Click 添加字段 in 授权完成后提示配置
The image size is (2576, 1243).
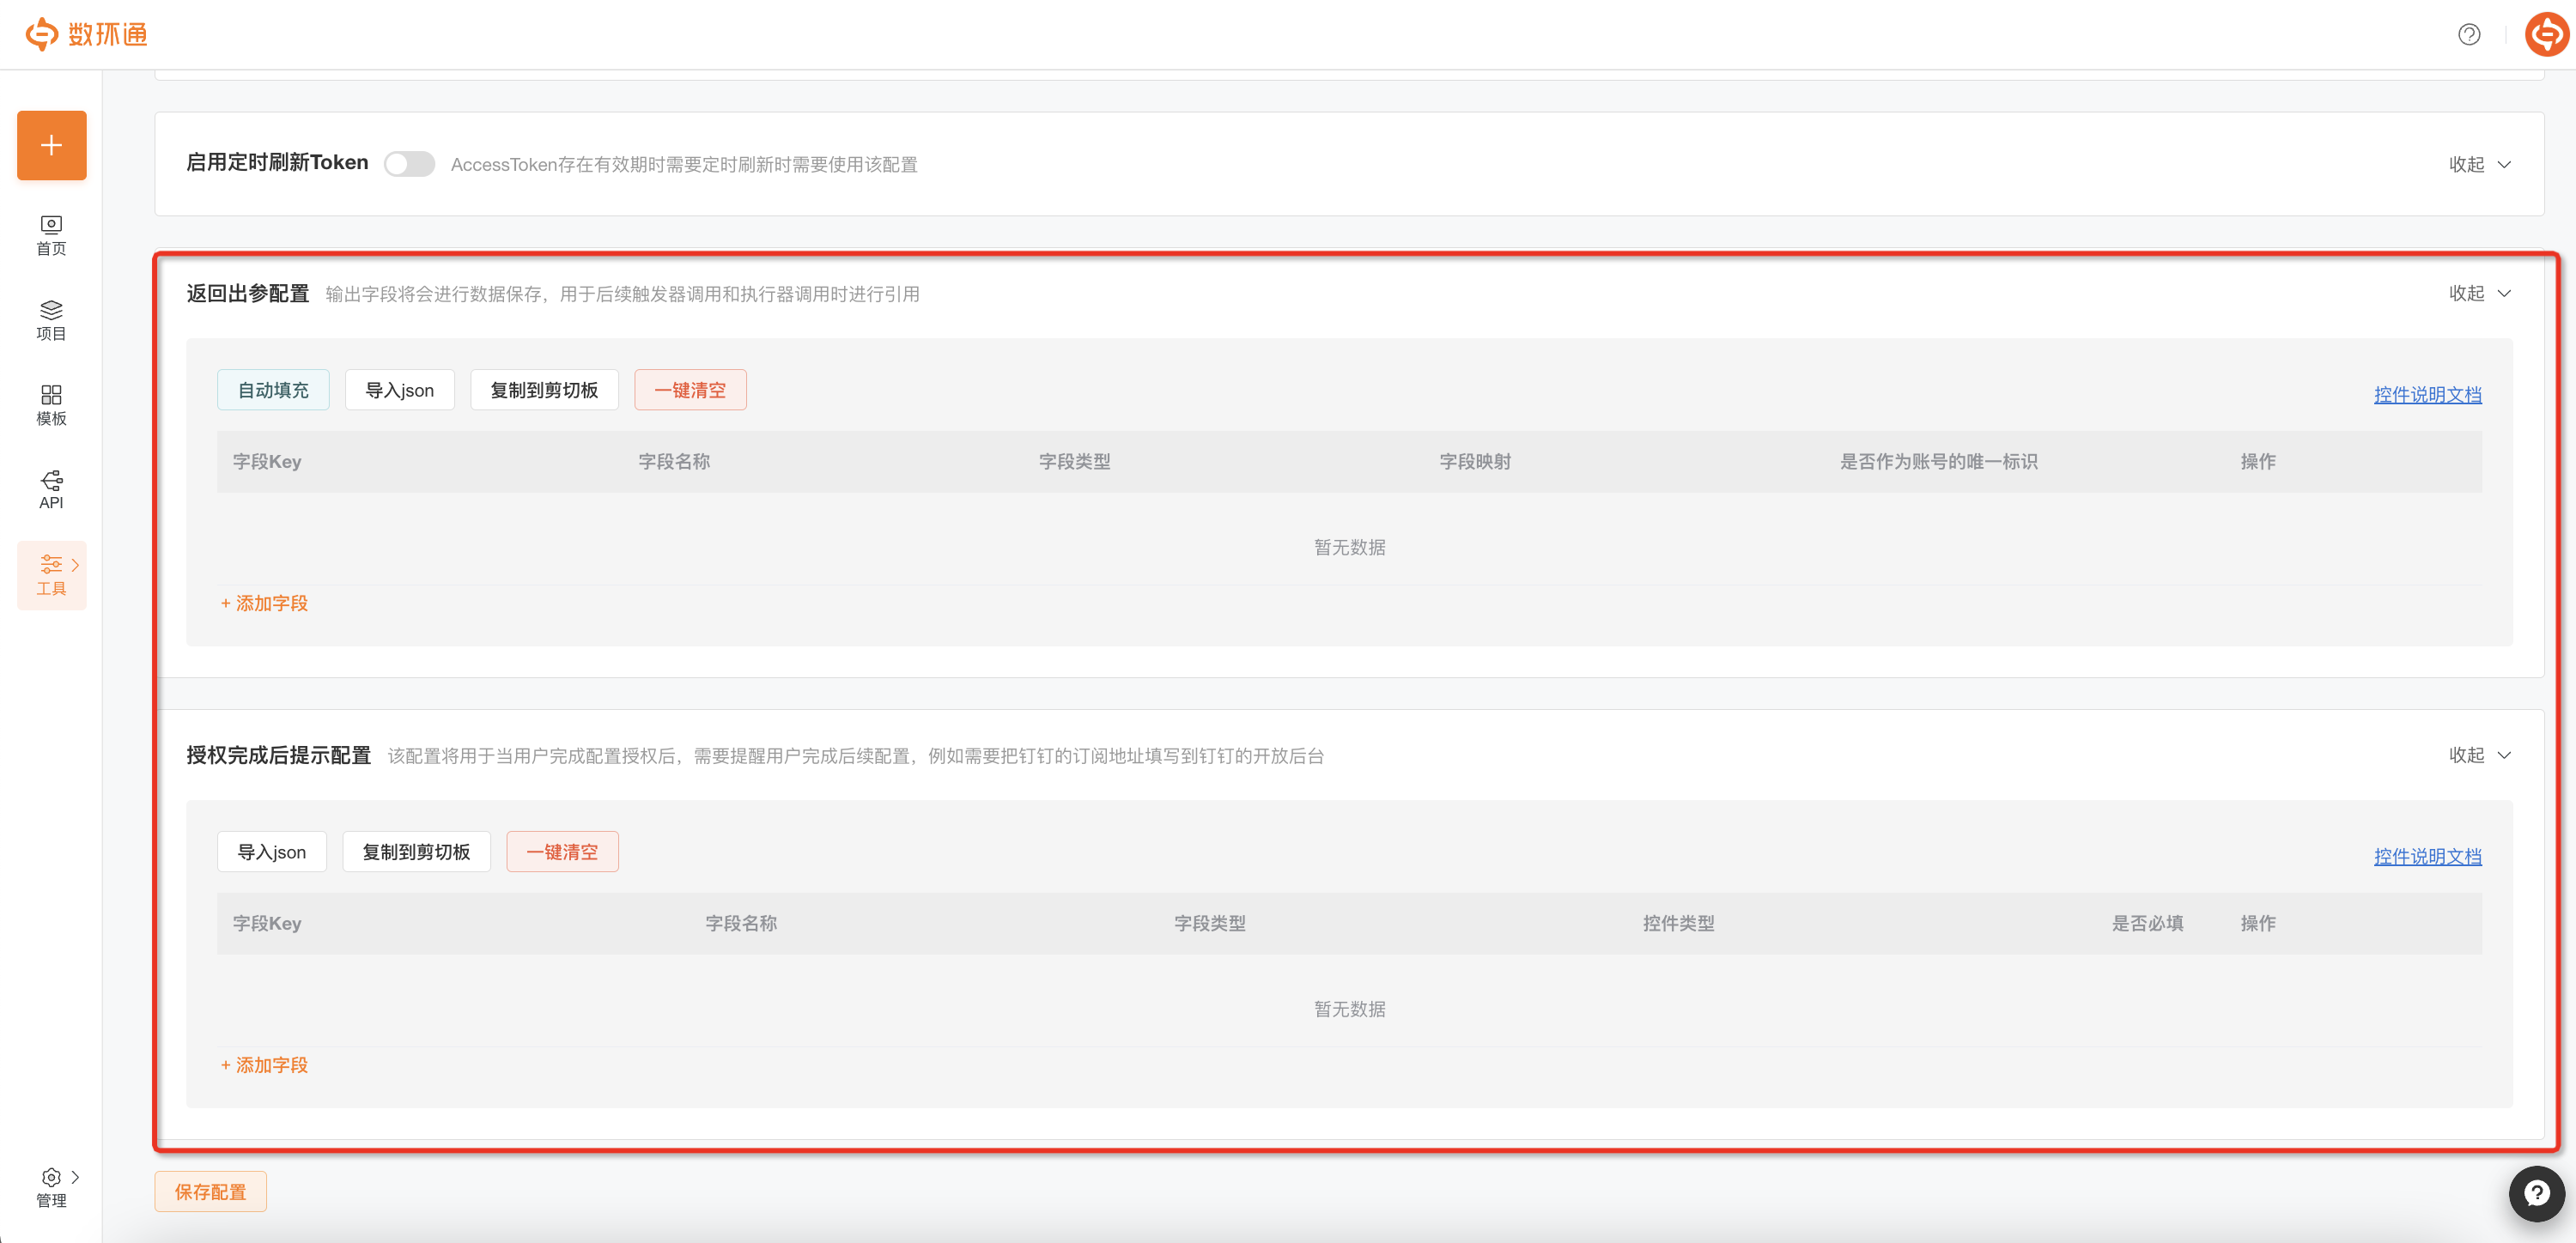pos(264,1065)
